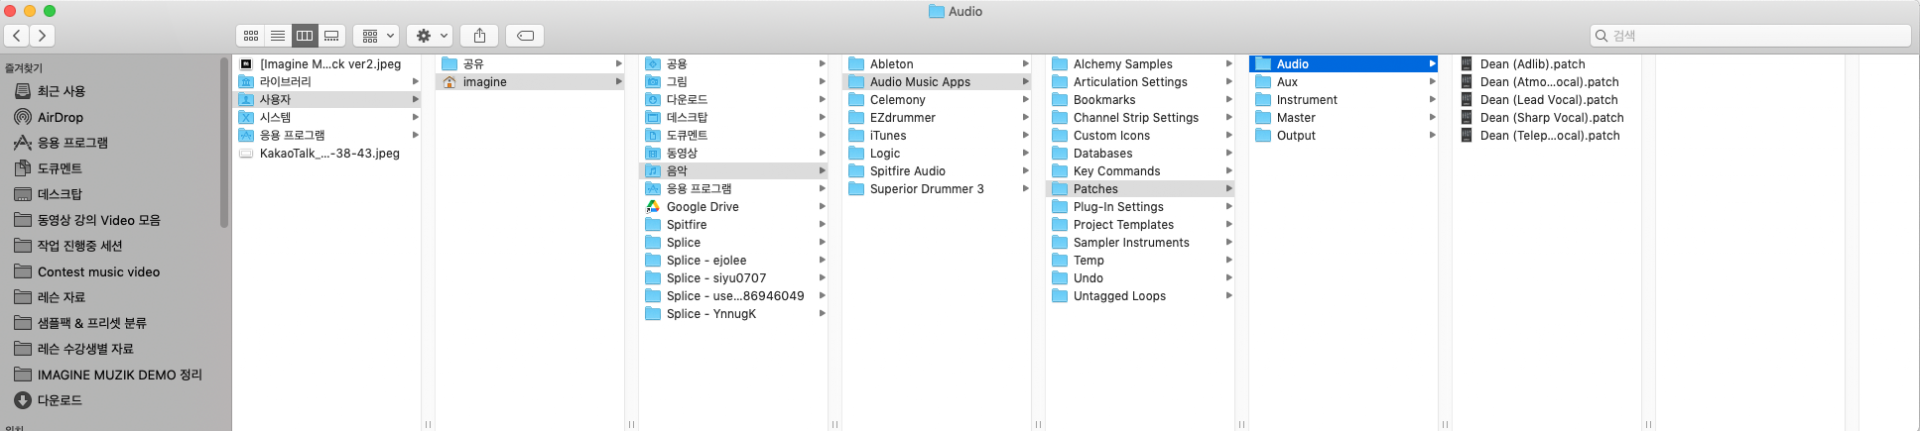The image size is (1920, 431).
Task: Expand the Plug-In Settings folder arrow
Action: (x=1228, y=207)
